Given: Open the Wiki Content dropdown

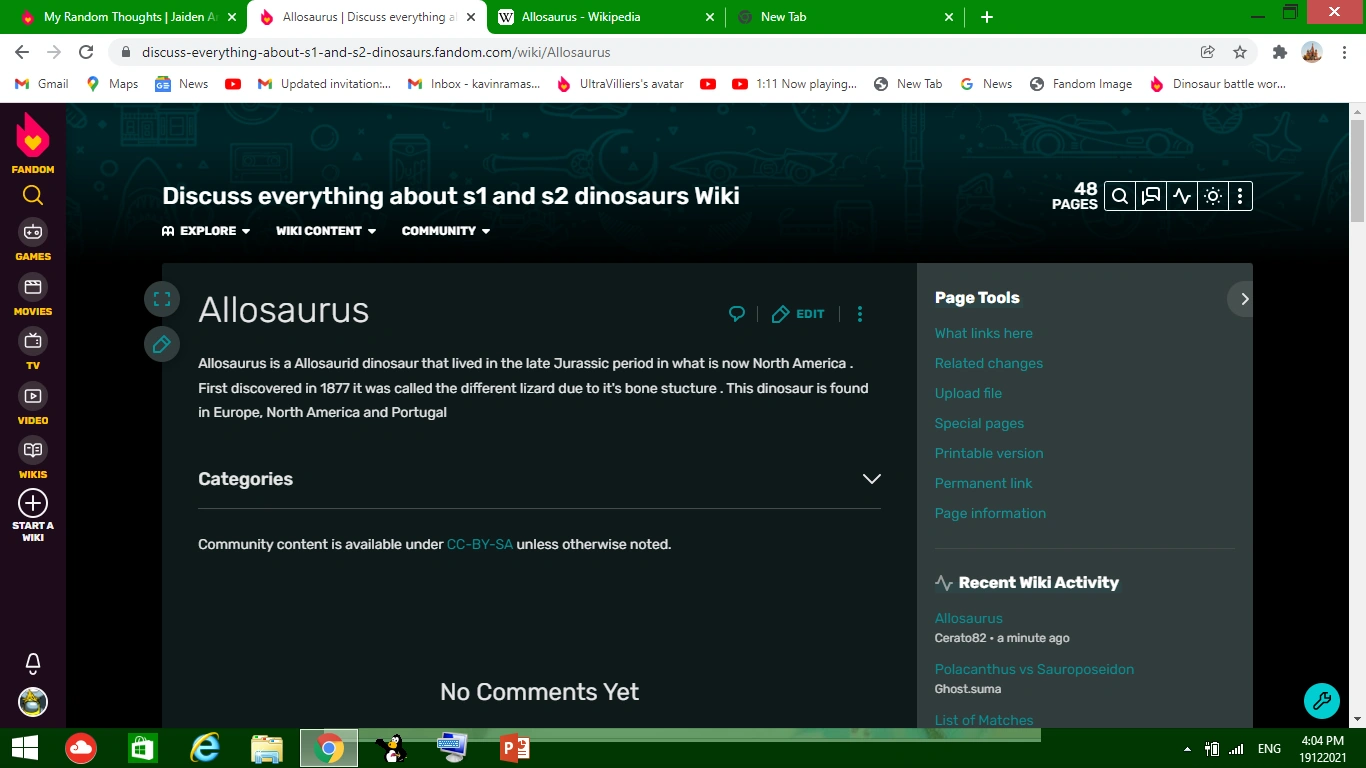Looking at the screenshot, I should 325,231.
